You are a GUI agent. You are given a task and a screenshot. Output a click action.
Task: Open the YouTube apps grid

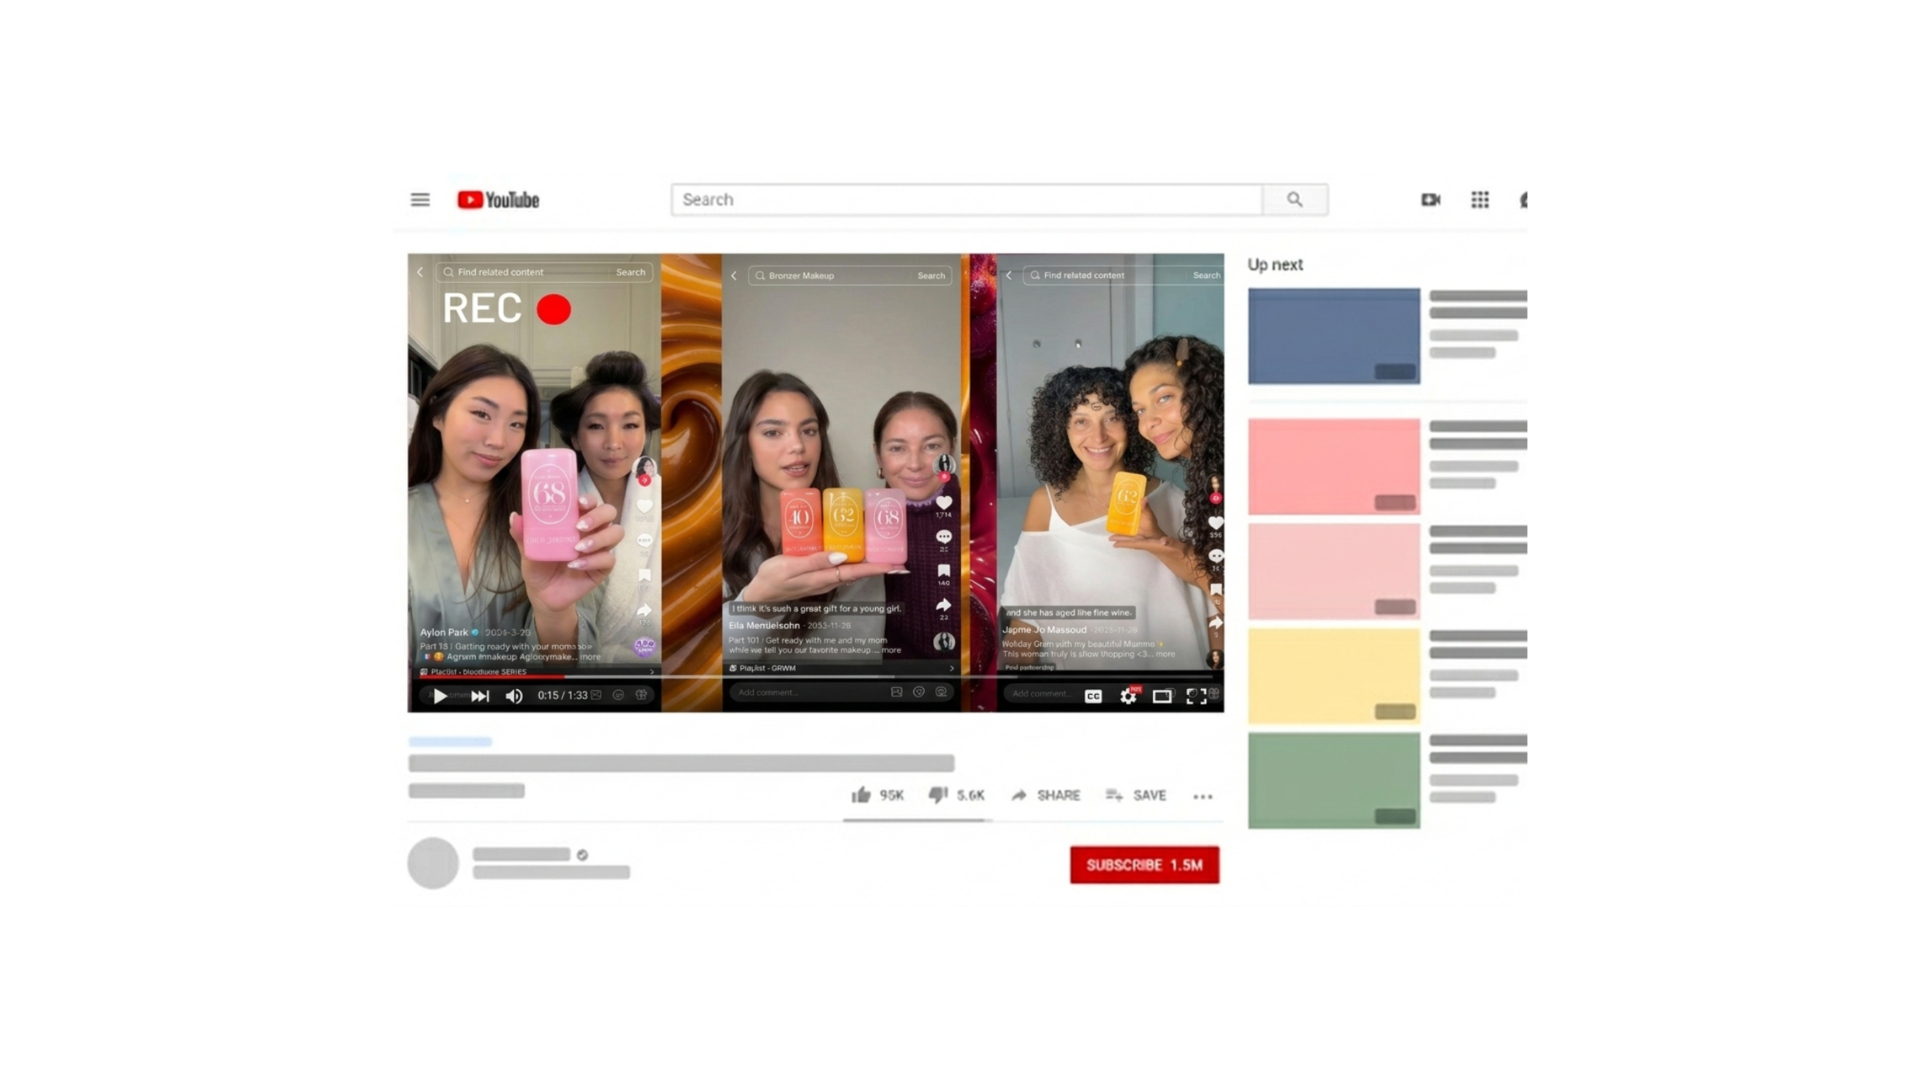tap(1480, 200)
